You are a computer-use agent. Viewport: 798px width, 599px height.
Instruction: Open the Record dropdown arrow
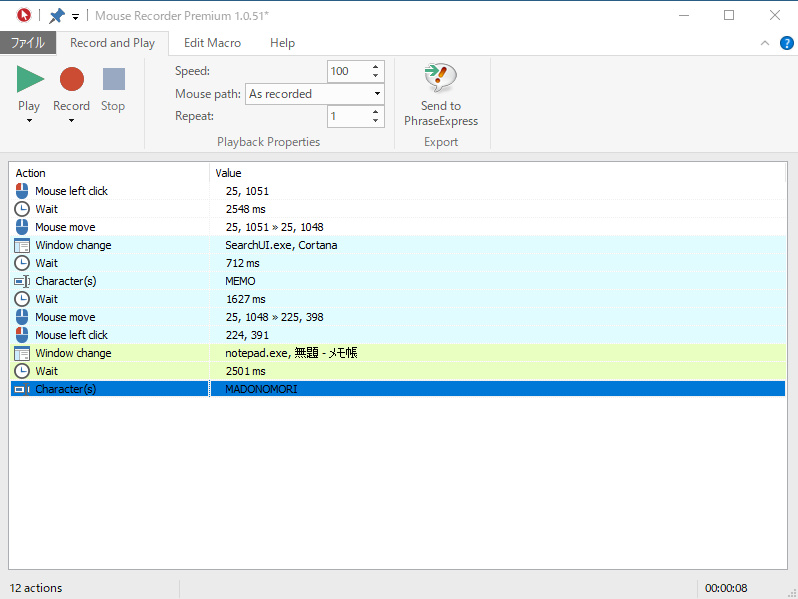click(71, 121)
